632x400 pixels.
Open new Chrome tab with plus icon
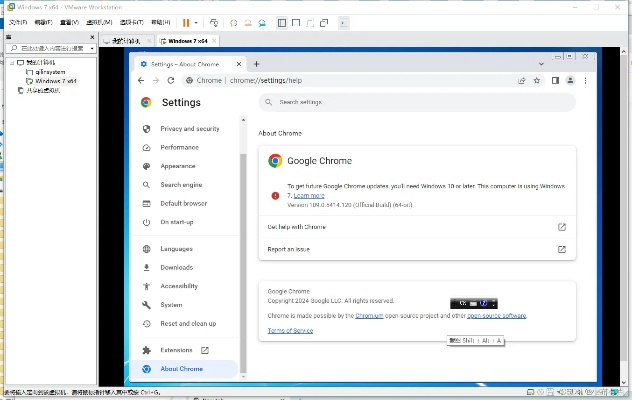click(x=256, y=63)
